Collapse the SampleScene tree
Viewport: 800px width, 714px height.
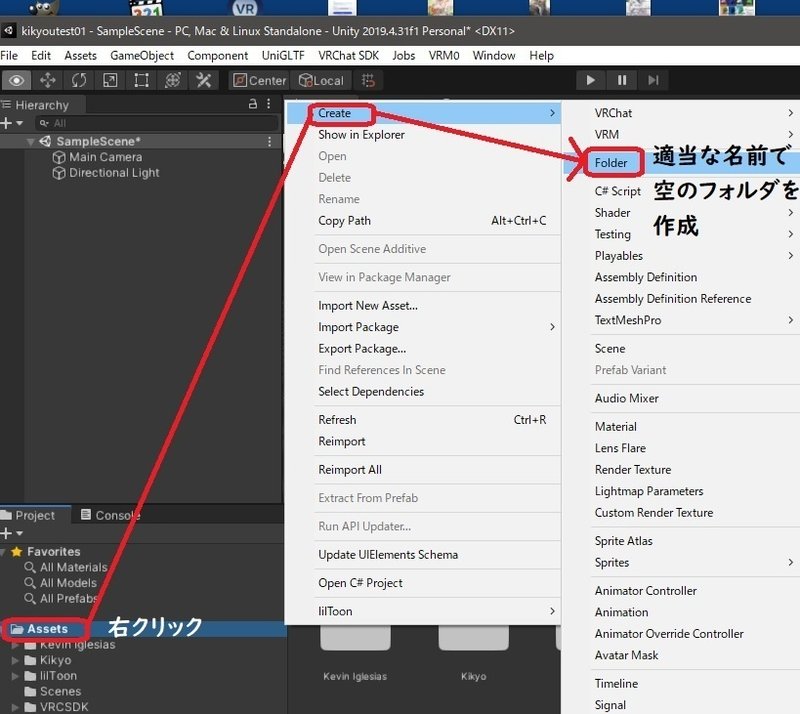[x=31, y=141]
